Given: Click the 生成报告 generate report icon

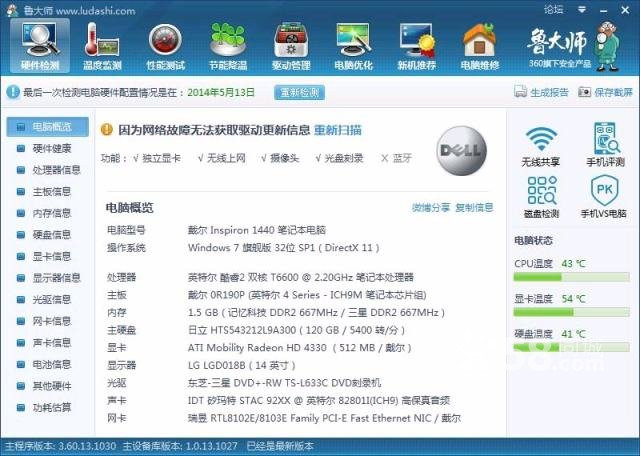Looking at the screenshot, I should (520, 92).
